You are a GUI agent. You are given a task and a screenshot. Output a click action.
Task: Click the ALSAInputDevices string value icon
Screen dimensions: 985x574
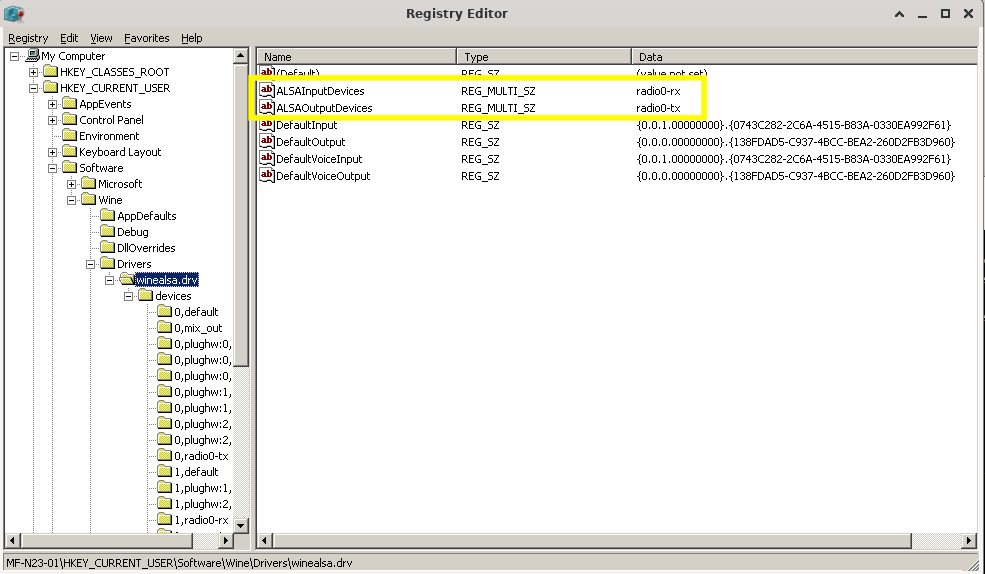point(267,90)
